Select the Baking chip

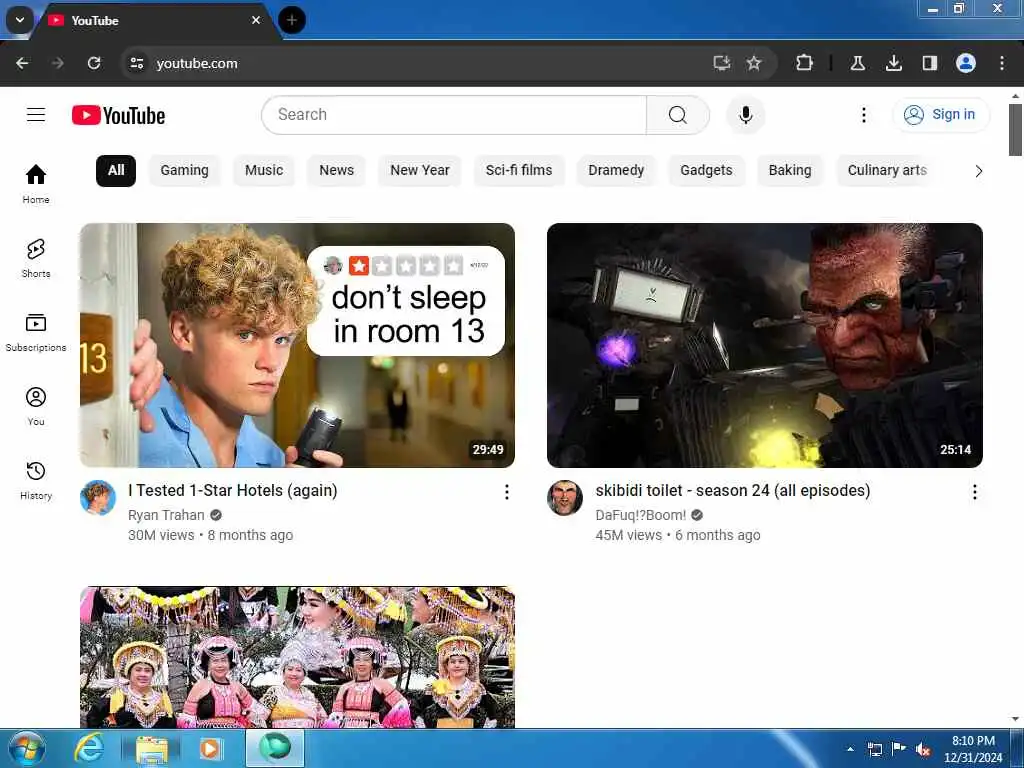[790, 170]
